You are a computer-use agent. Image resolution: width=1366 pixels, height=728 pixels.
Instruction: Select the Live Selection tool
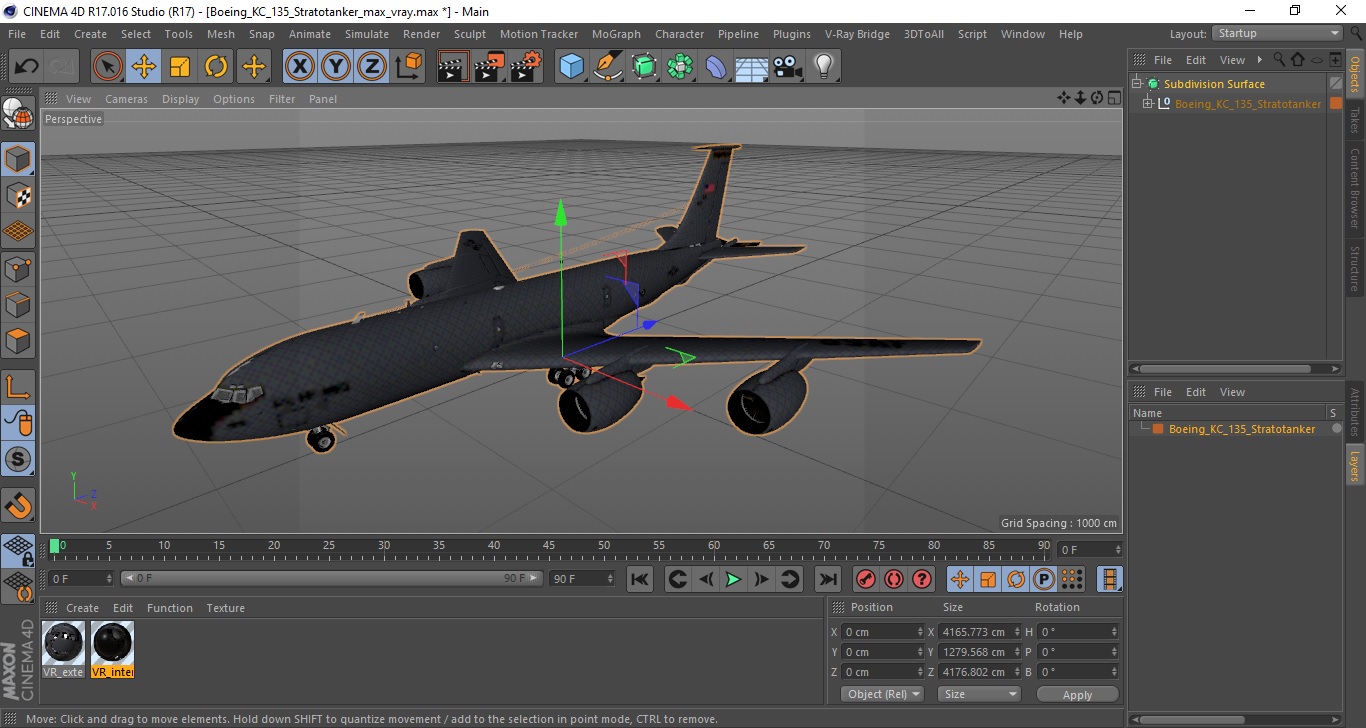108,67
